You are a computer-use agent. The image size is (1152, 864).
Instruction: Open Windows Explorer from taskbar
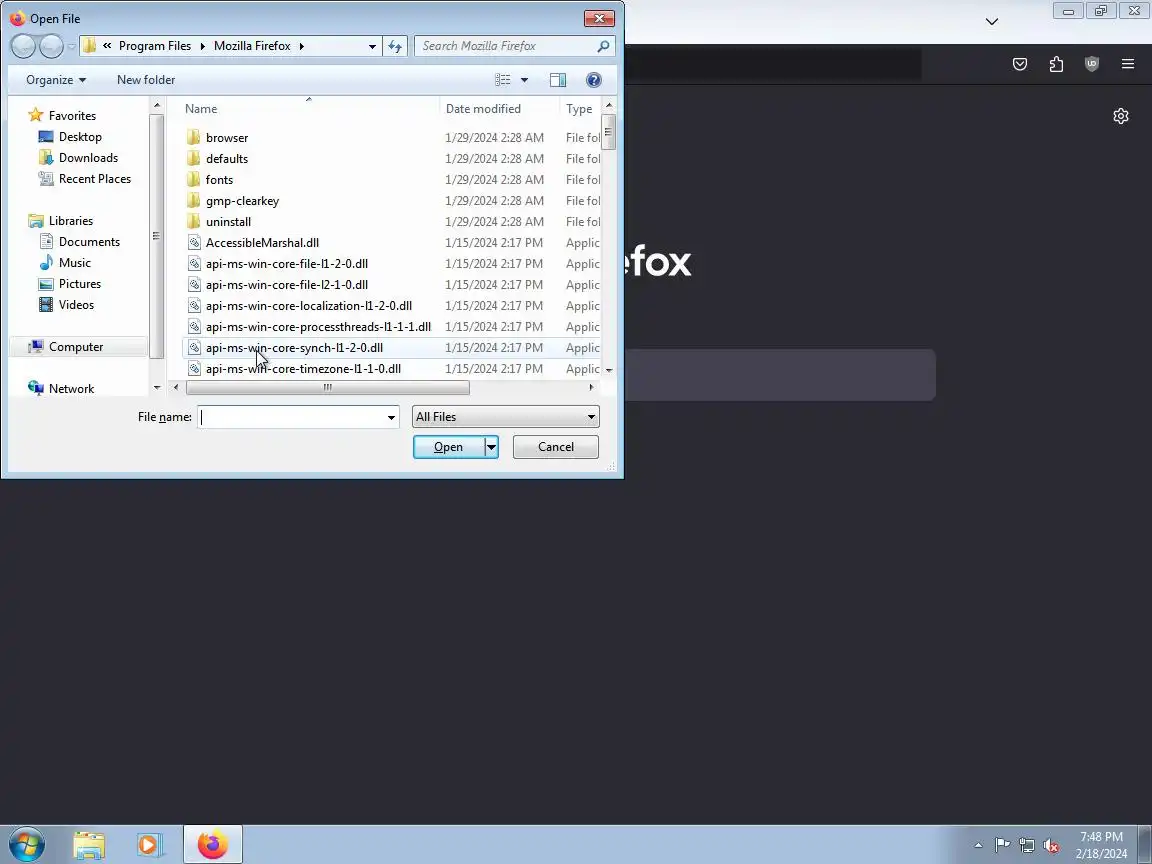(x=89, y=845)
